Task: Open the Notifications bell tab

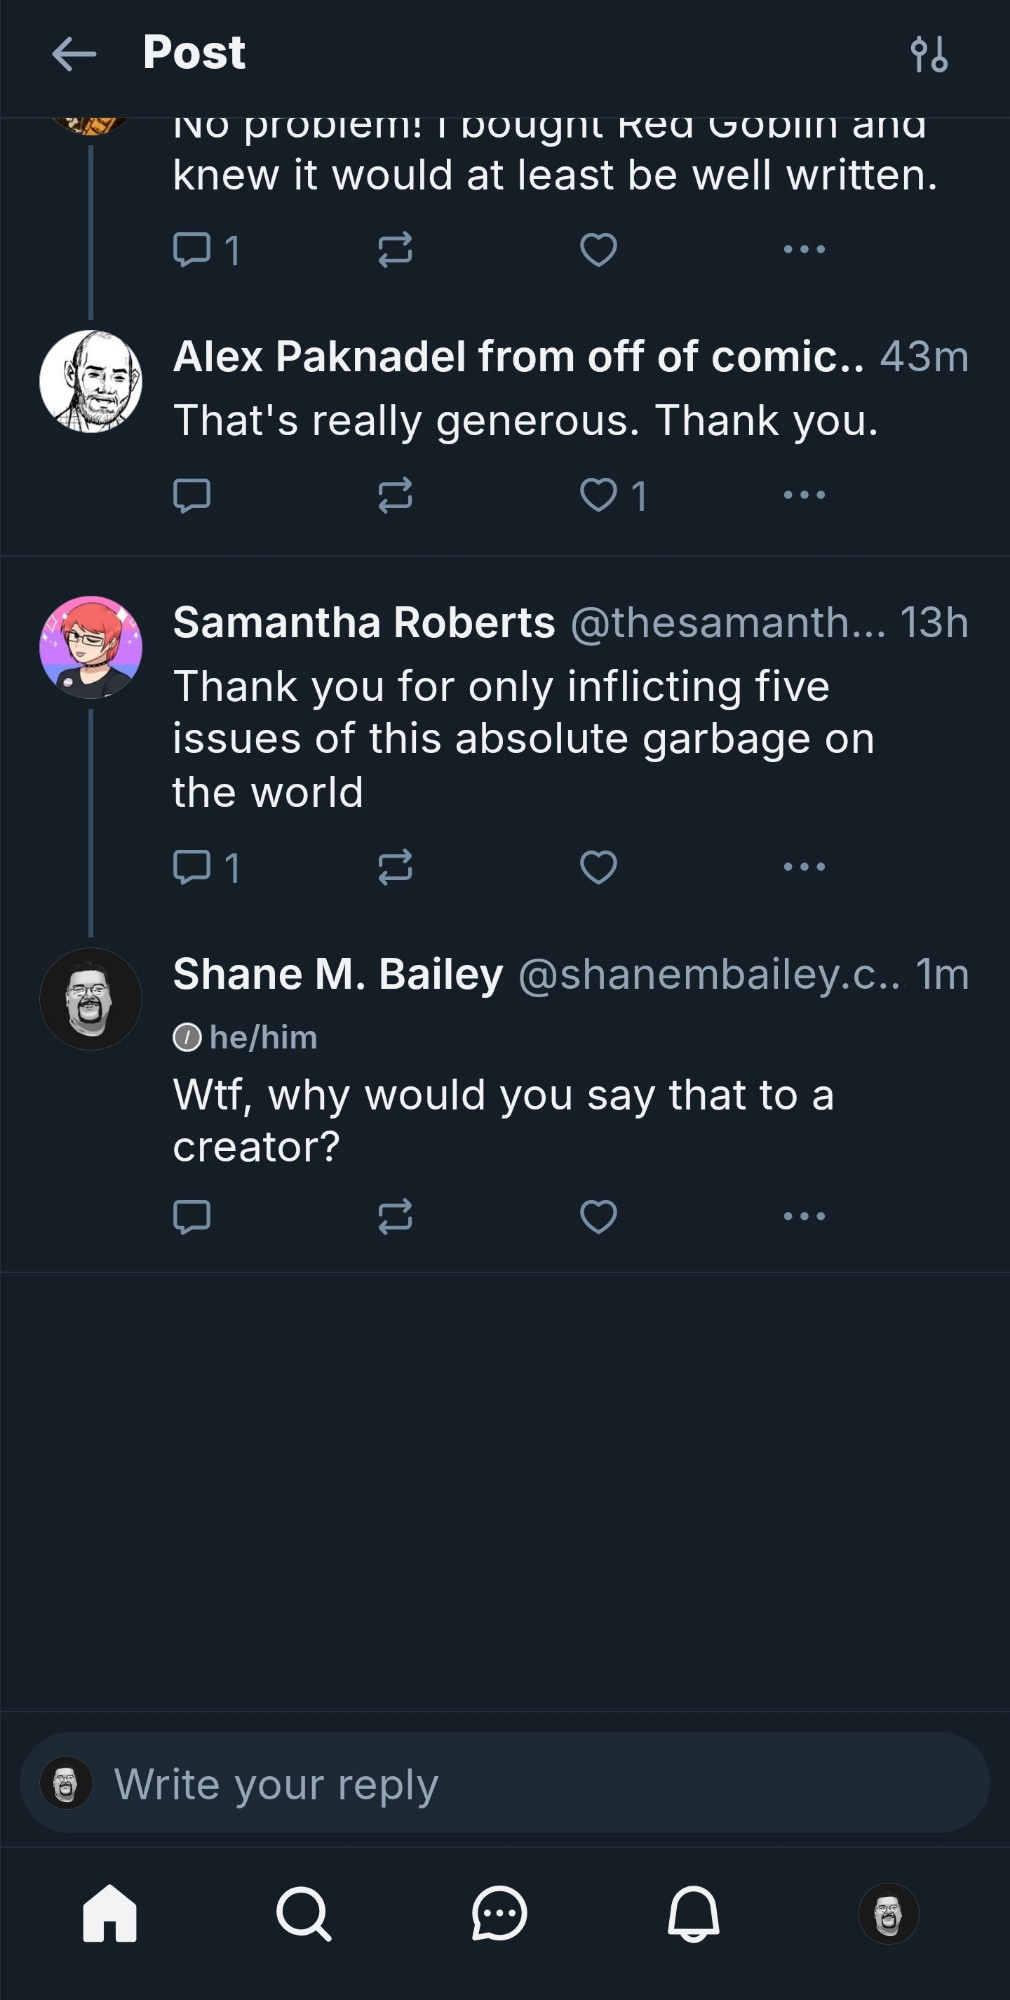Action: tap(693, 1913)
